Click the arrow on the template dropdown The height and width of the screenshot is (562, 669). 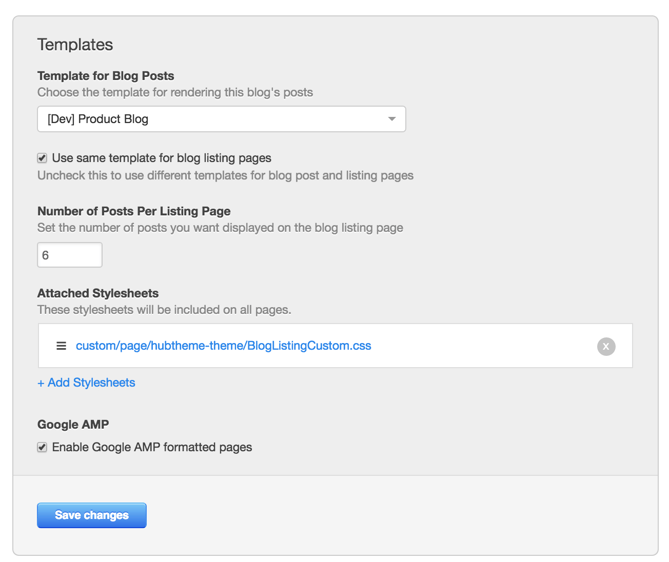391,119
